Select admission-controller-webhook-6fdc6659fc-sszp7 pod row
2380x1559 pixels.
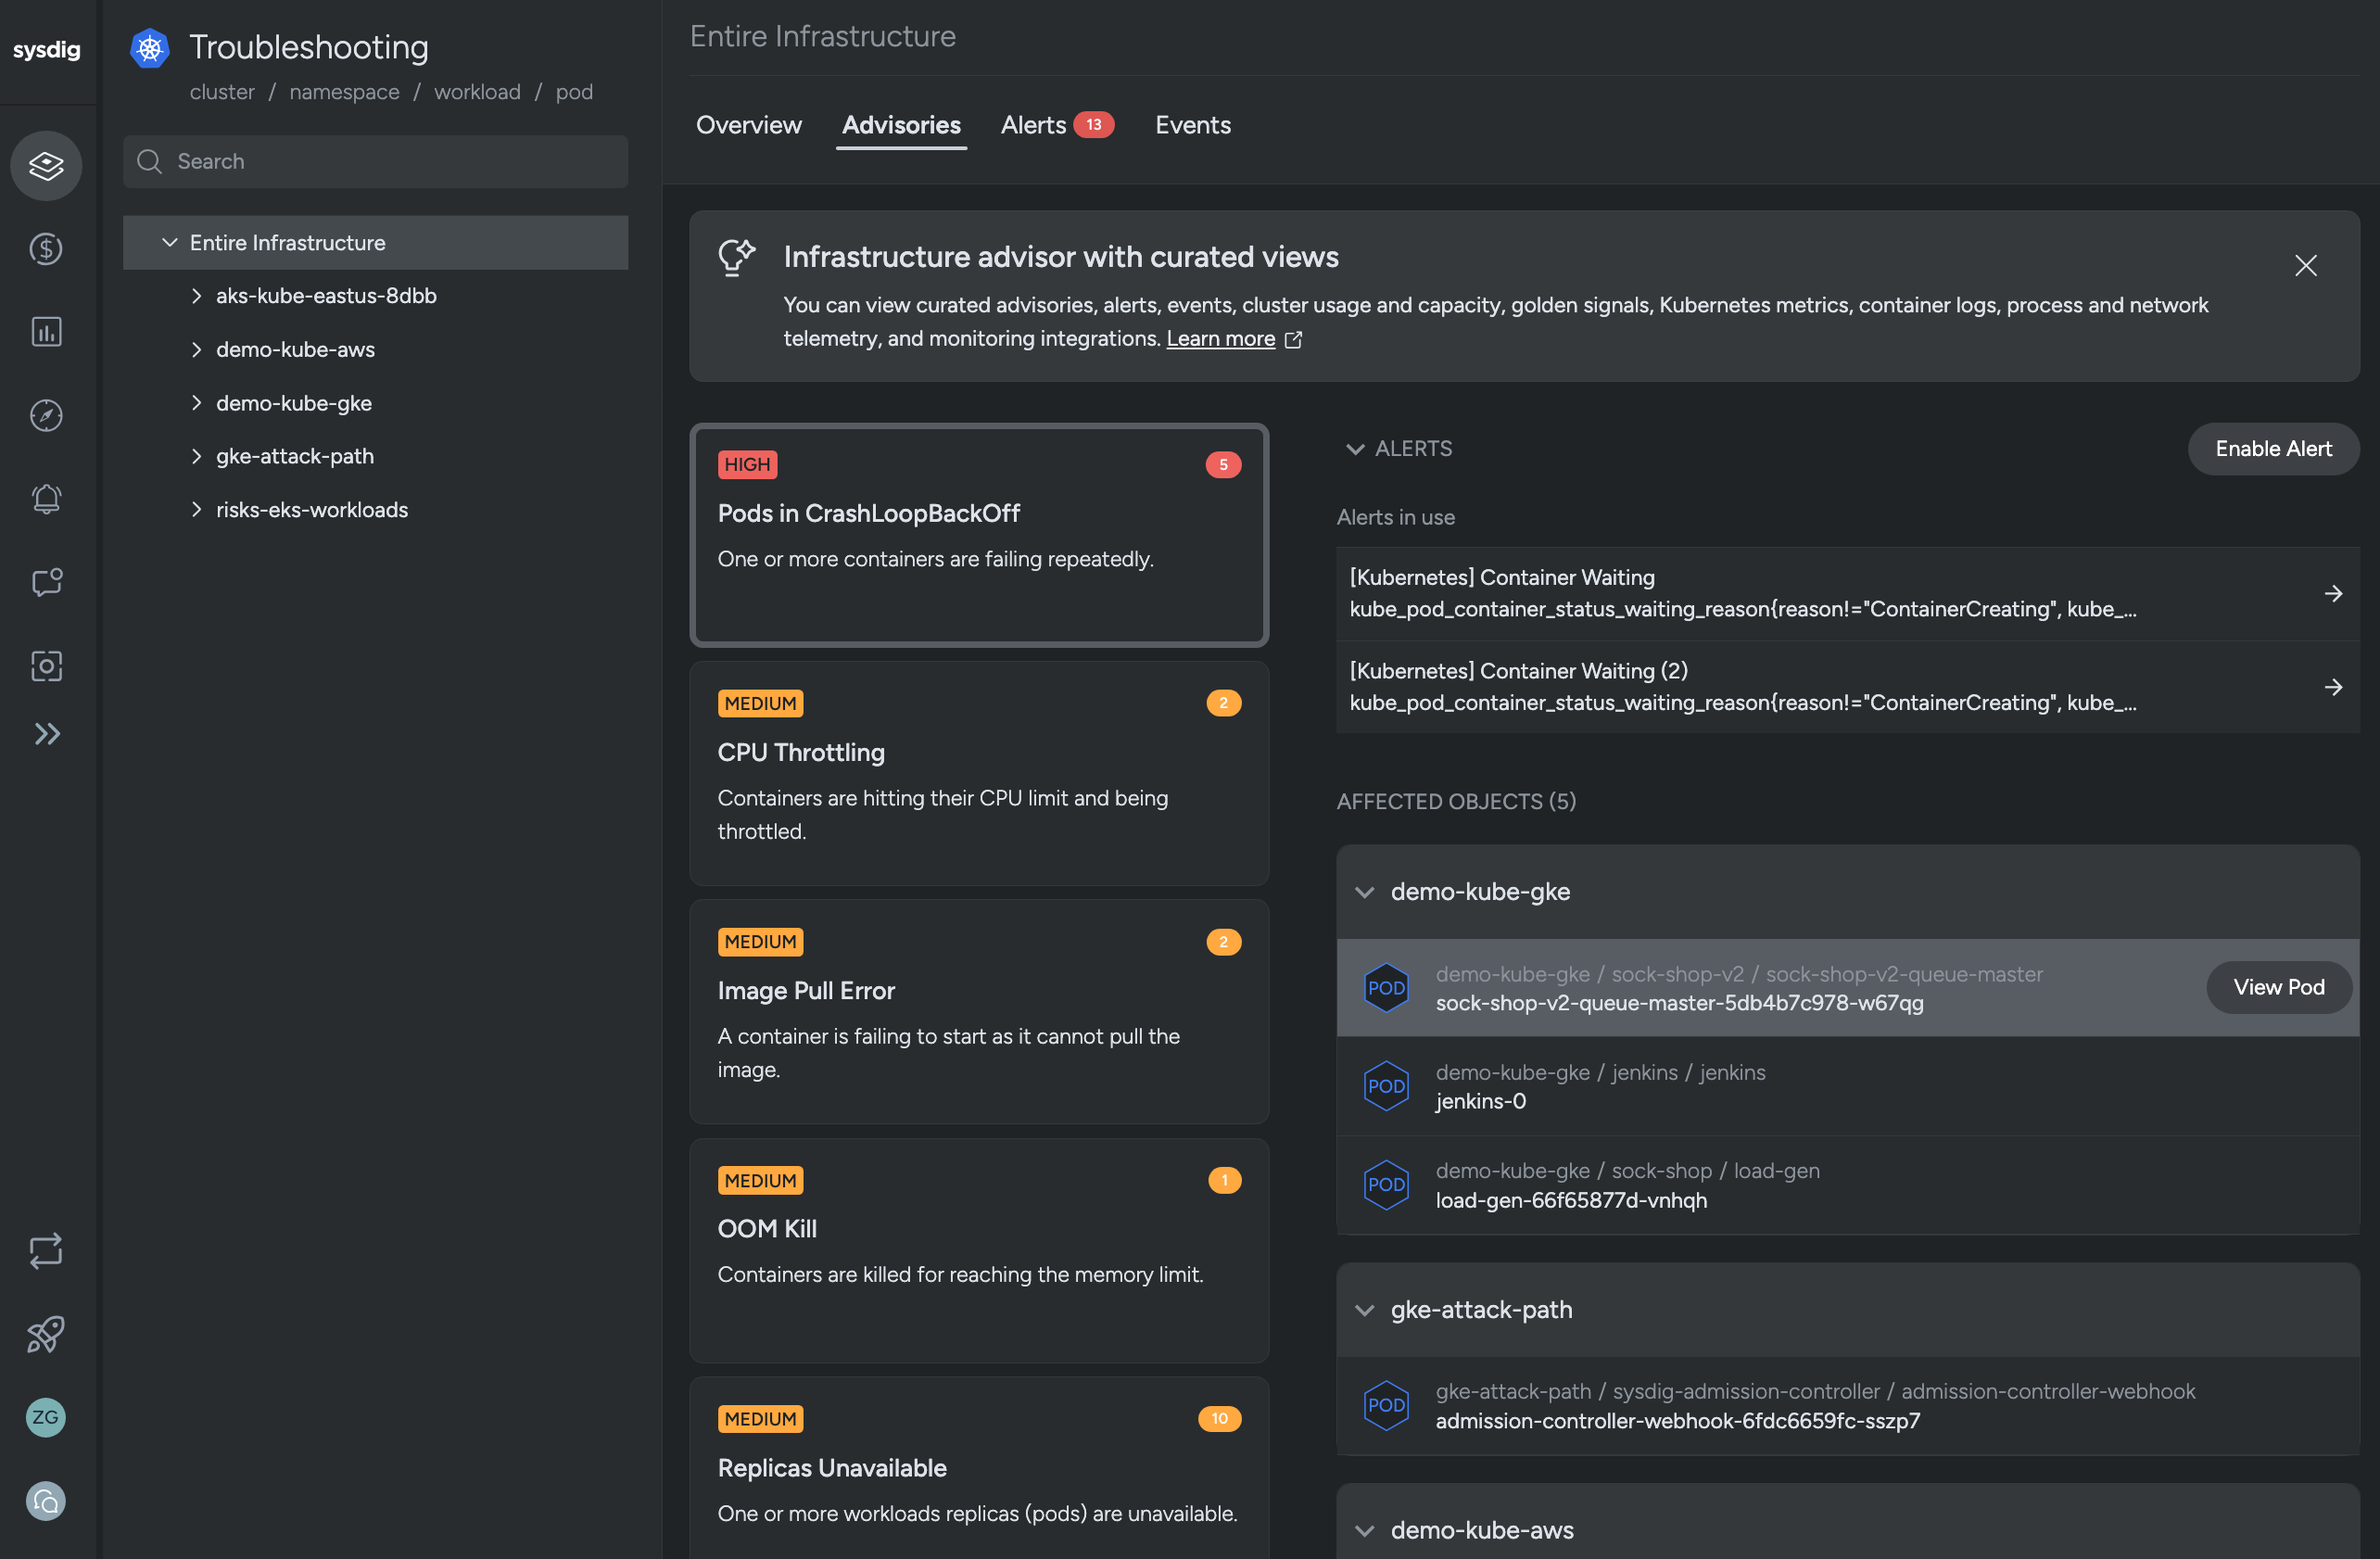coord(1848,1405)
